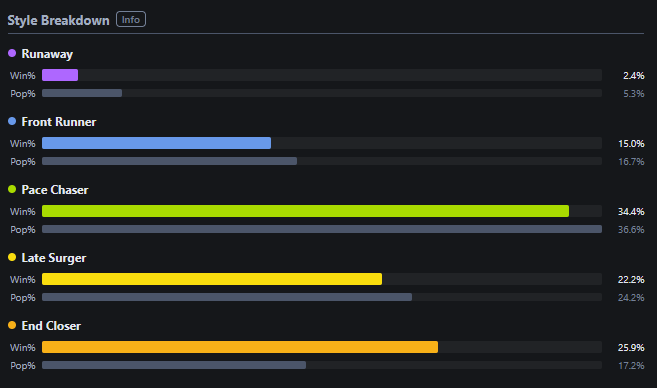Open the Info button beside Style Breakdown
The image size is (657, 388).
pyautogui.click(x=131, y=19)
